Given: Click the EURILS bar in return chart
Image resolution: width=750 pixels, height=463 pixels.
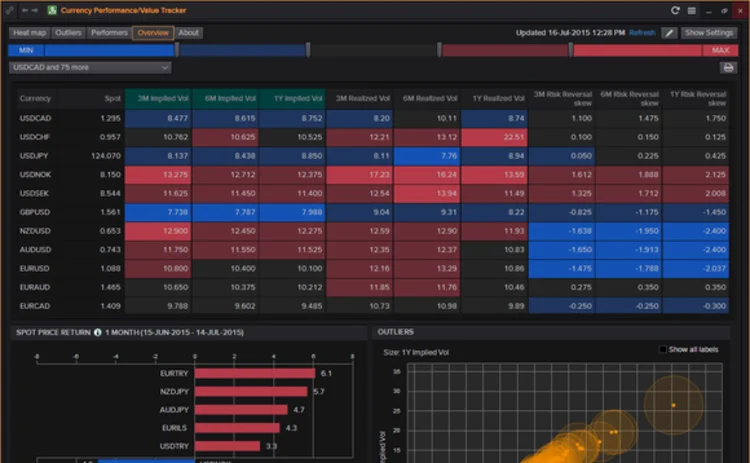Looking at the screenshot, I should click(x=237, y=428).
